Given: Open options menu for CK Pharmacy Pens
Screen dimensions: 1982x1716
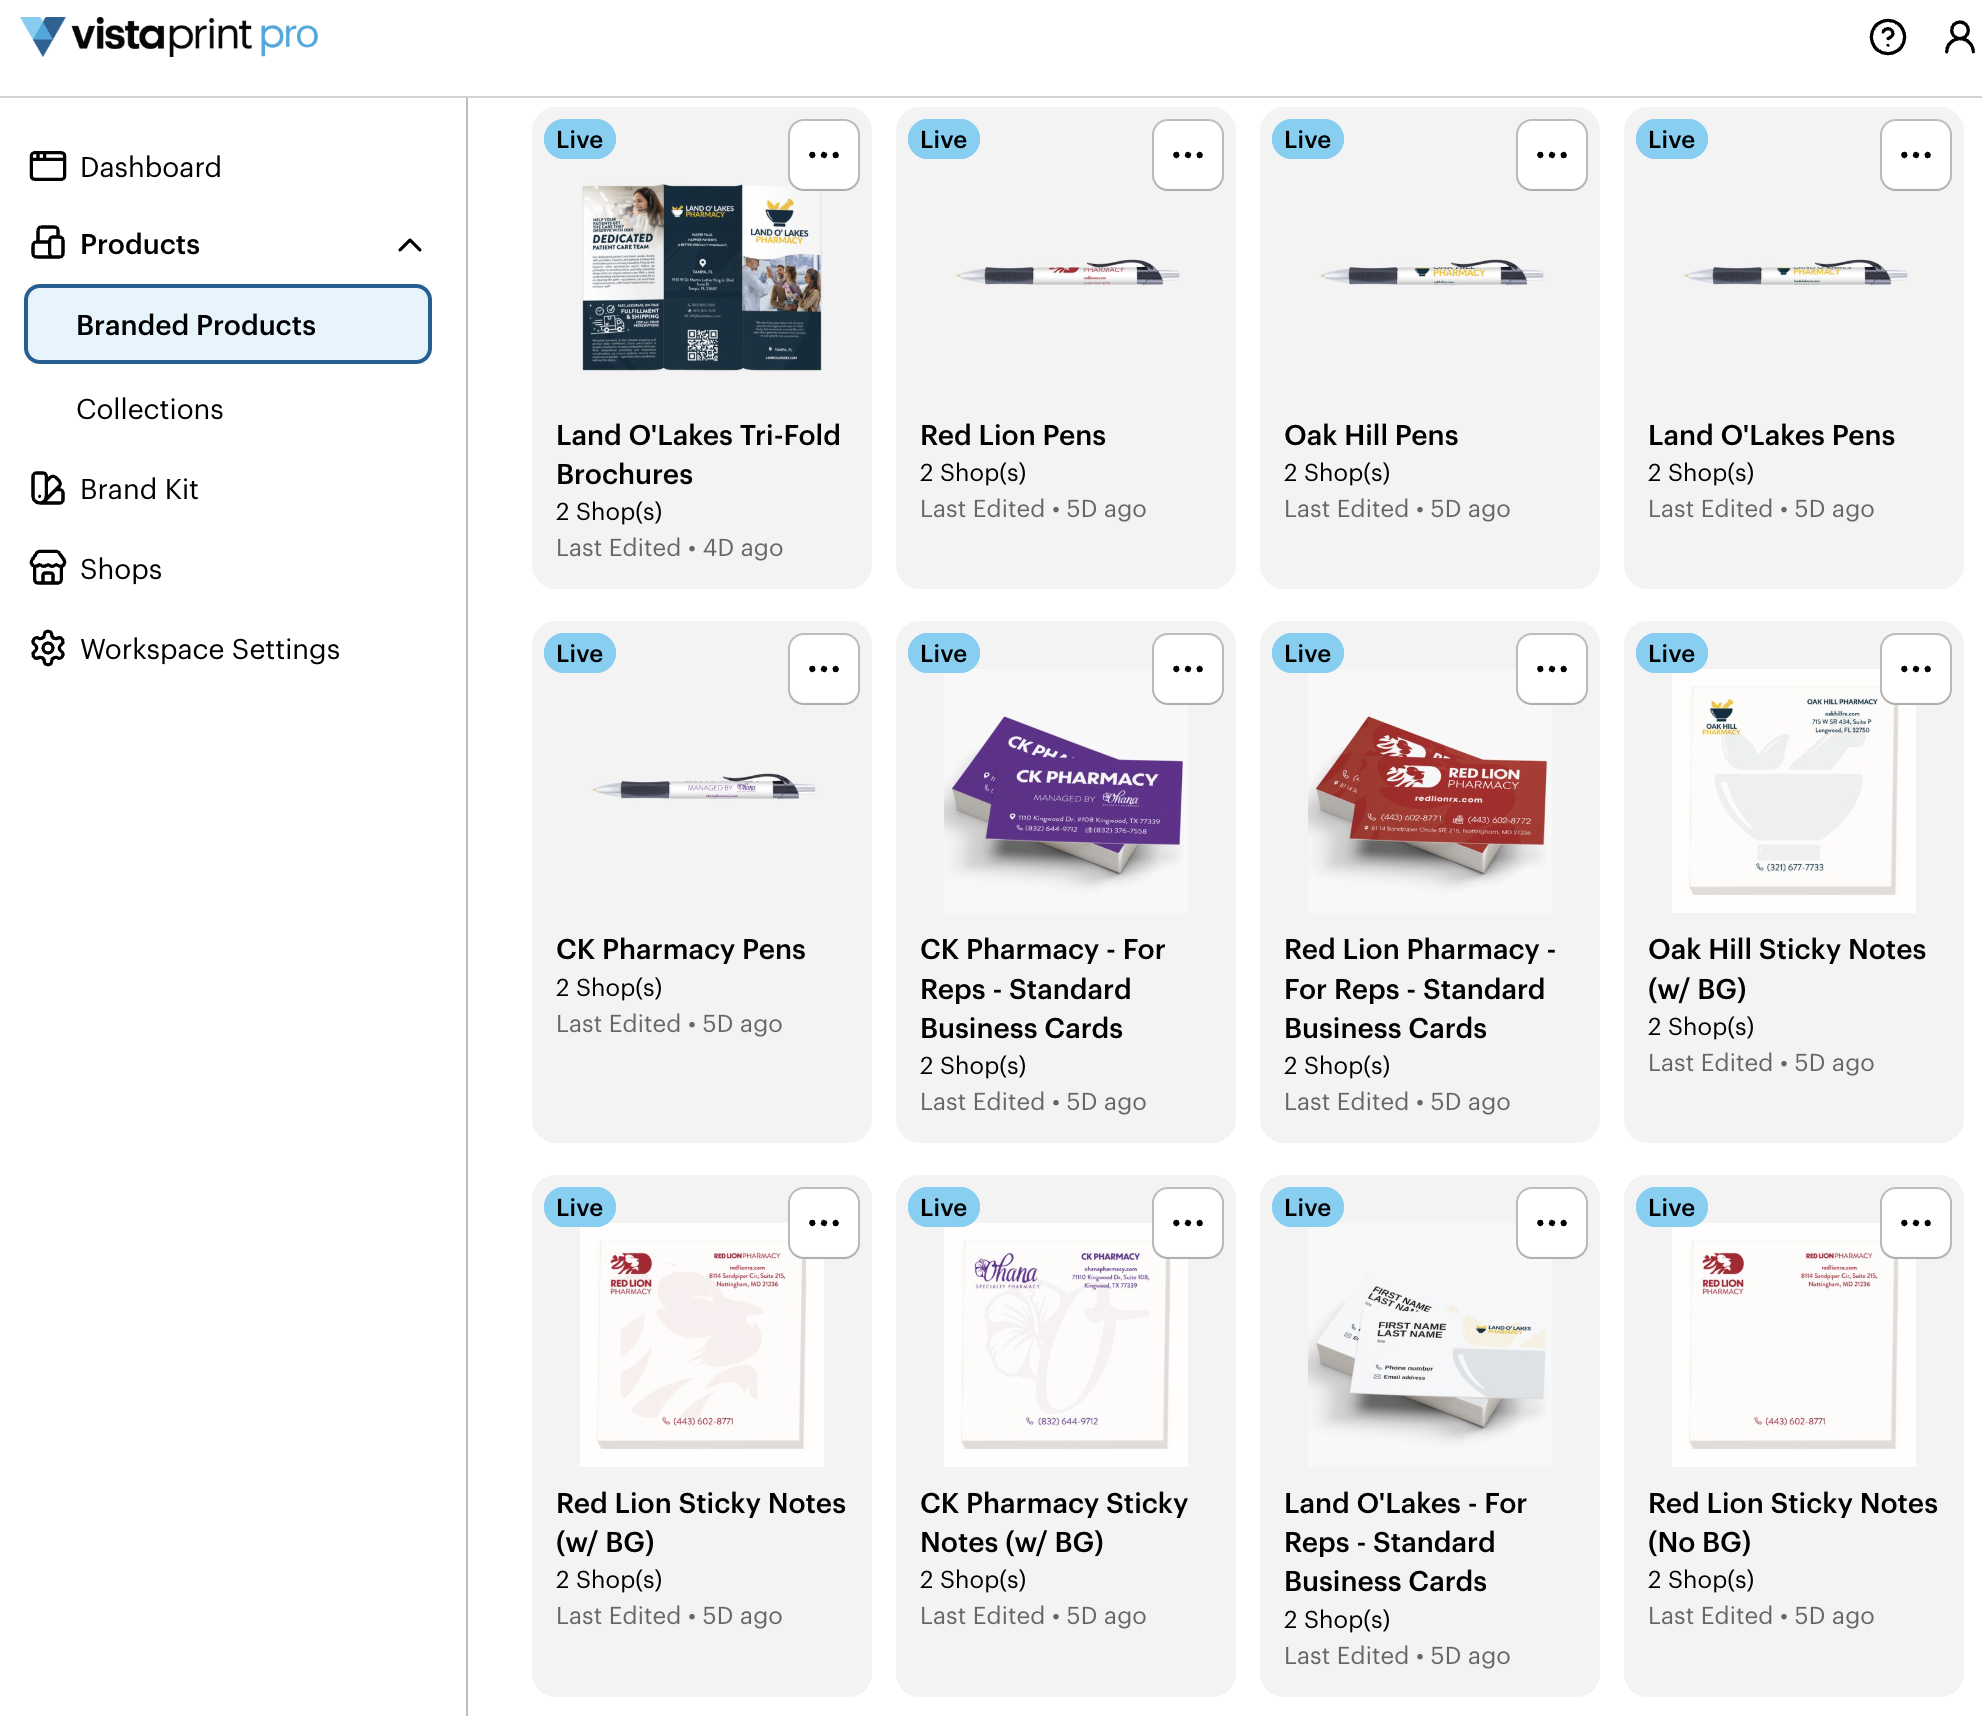Looking at the screenshot, I should click(824, 669).
